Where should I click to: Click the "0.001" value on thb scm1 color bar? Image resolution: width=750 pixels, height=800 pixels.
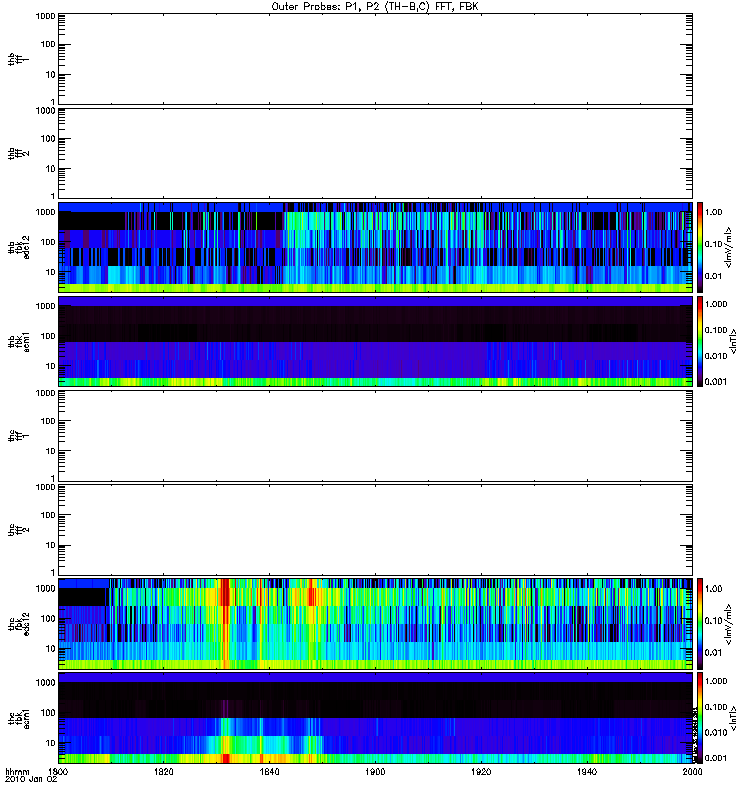[x=716, y=382]
